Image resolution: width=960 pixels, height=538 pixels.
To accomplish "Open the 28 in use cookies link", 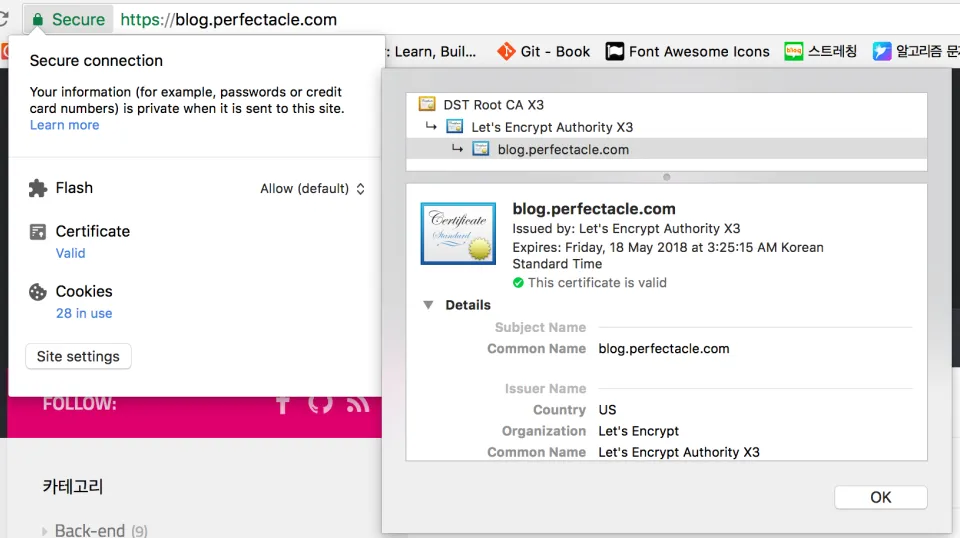I will pos(84,313).
